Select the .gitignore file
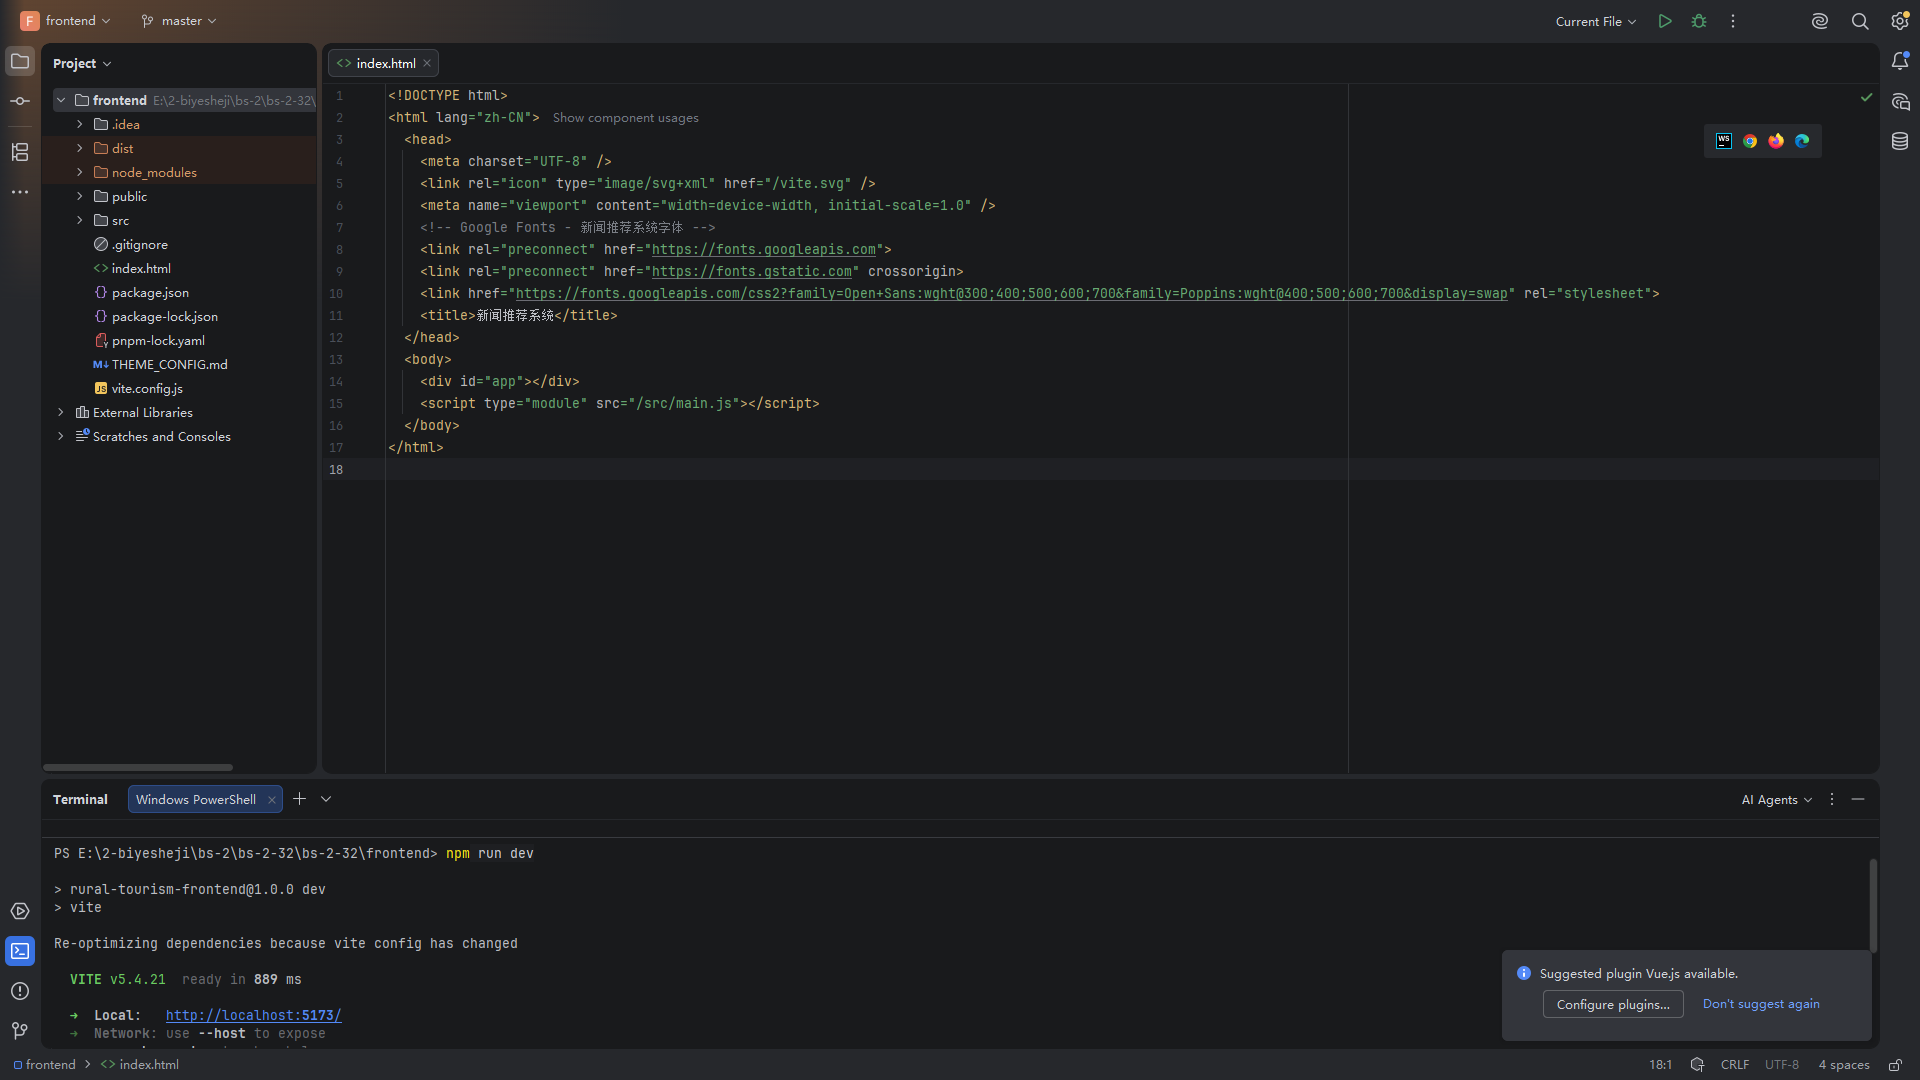This screenshot has height=1080, width=1920. click(140, 244)
